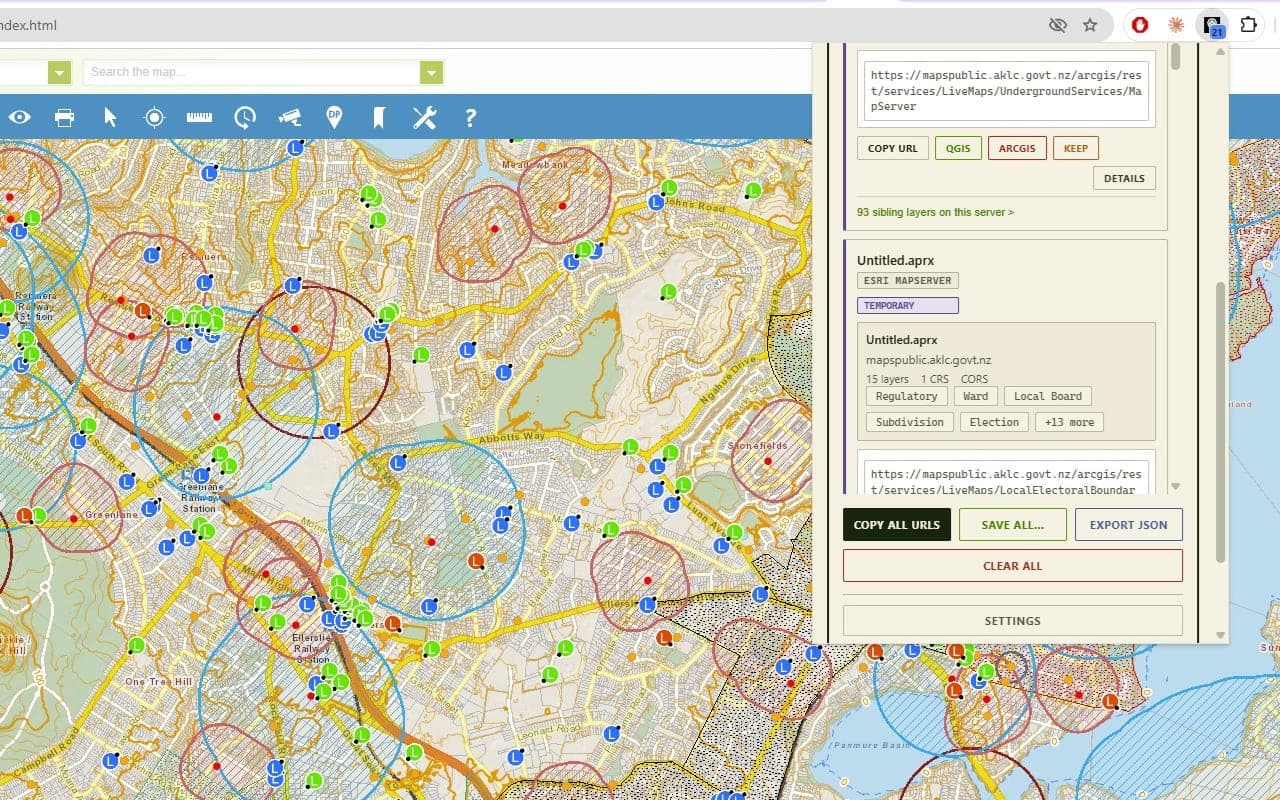Select the UndergroundServices MapServer URL text
Viewport: 1280px width, 800px height.
pyautogui.click(x=1006, y=90)
